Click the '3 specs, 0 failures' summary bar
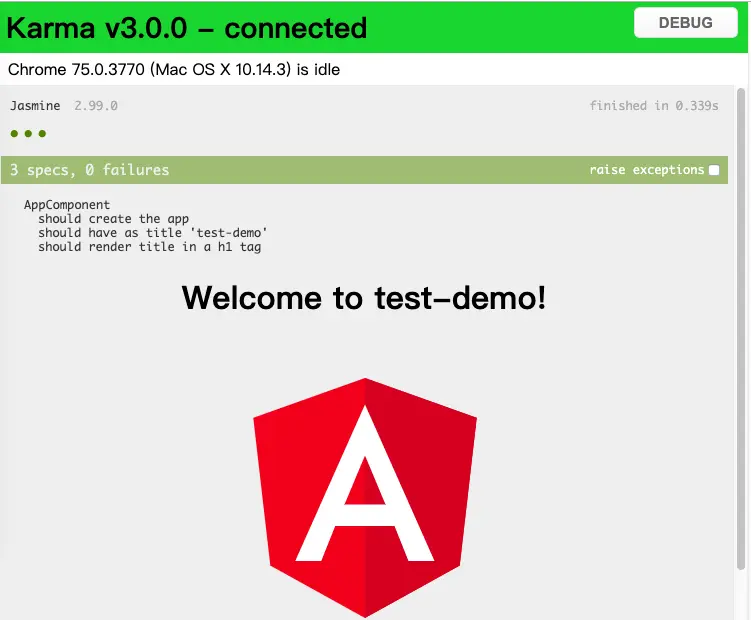The image size is (751, 620). 364,170
